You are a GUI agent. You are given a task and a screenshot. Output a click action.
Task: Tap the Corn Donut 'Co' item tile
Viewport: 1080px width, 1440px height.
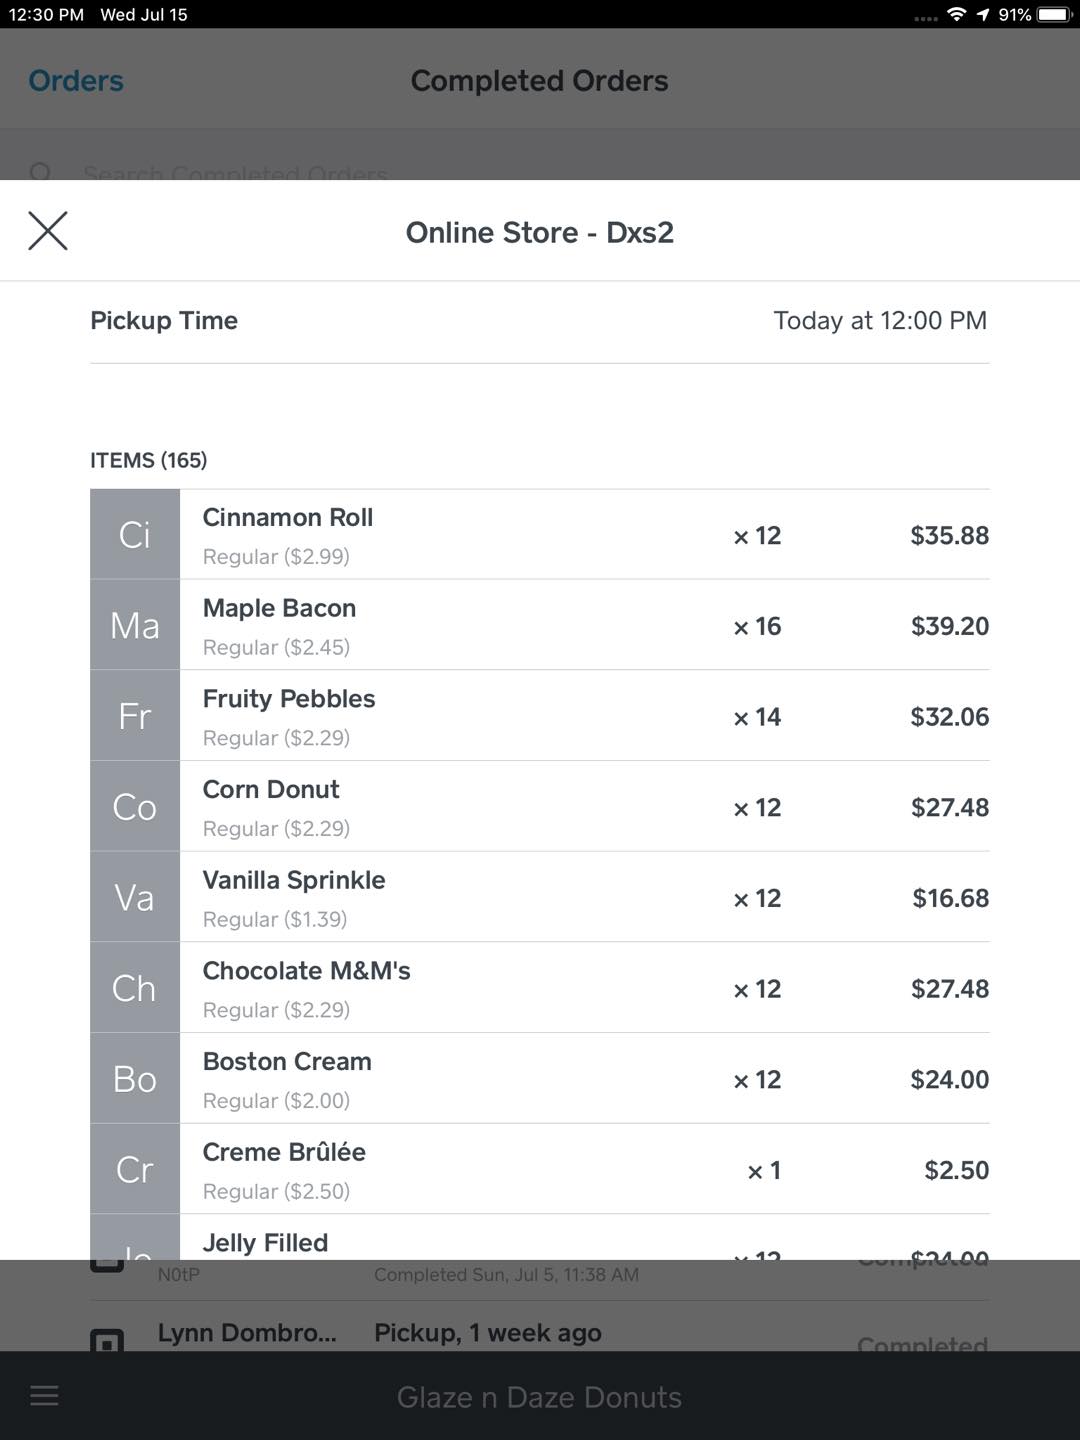click(x=135, y=807)
